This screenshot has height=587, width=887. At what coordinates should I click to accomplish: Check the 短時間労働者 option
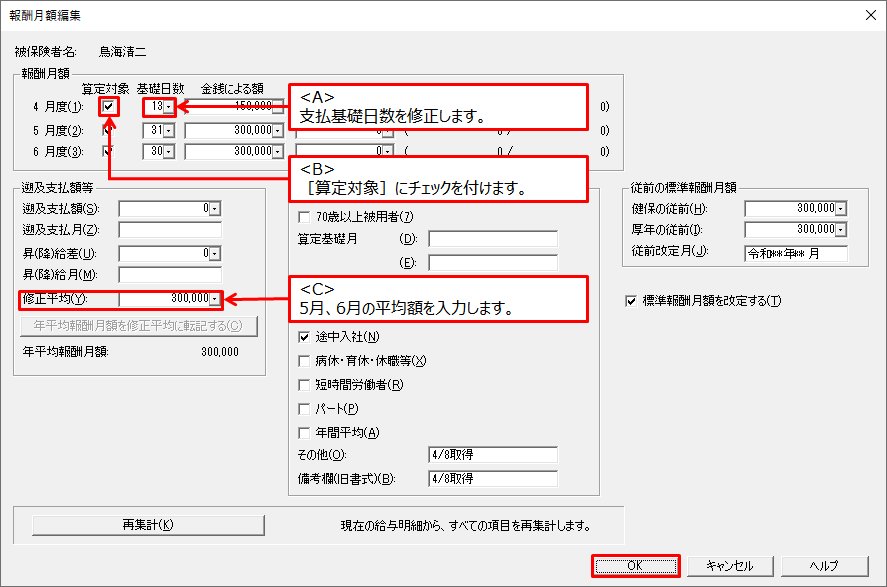tap(305, 385)
